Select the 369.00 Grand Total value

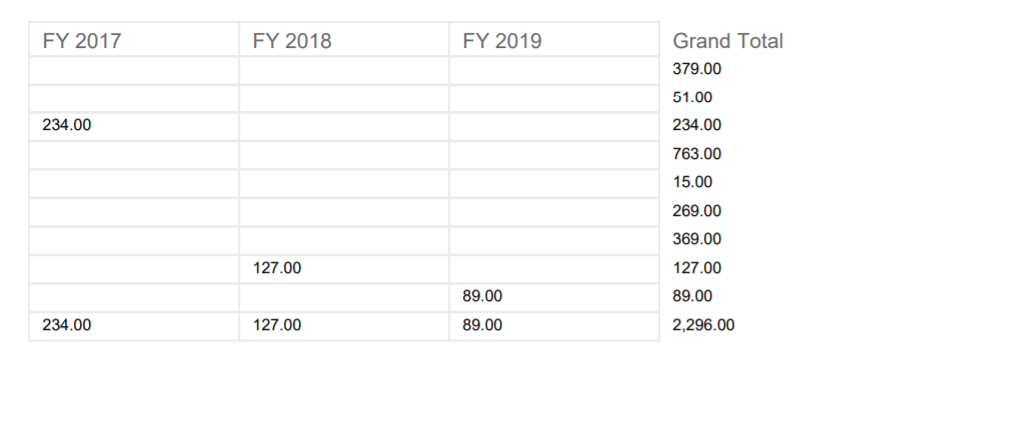tap(697, 239)
